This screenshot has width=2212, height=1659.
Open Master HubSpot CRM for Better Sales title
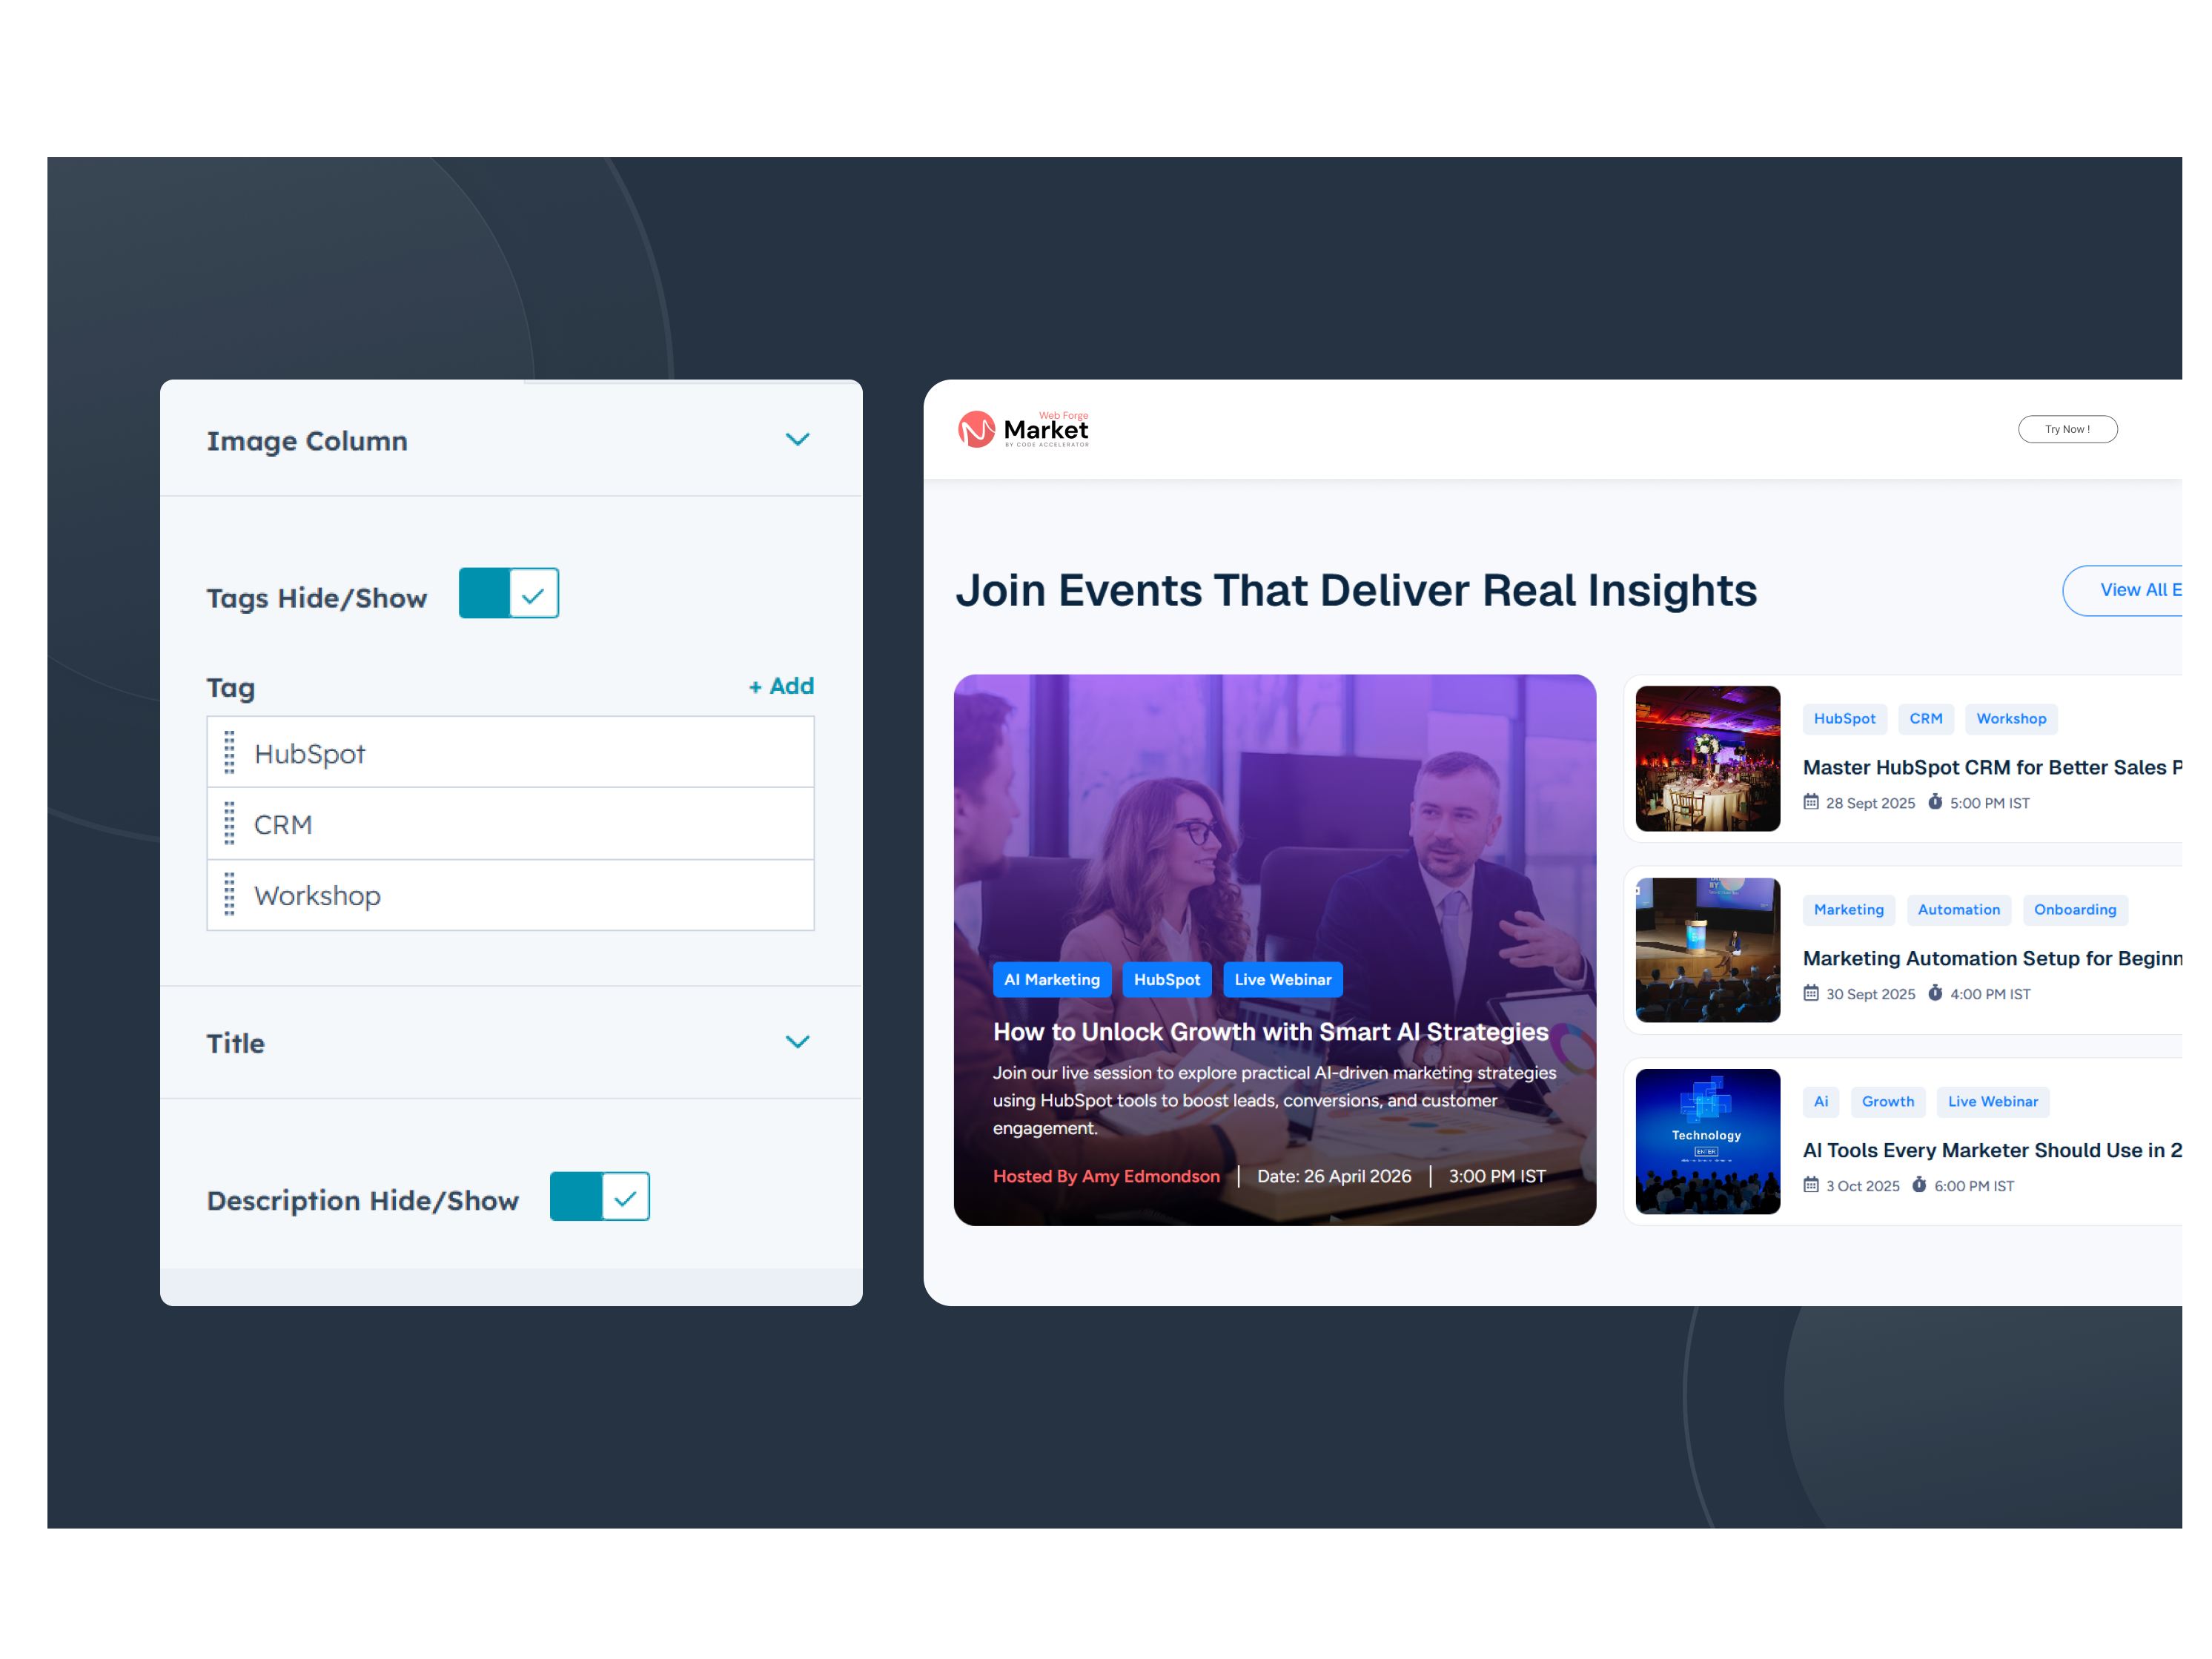pos(1992,767)
